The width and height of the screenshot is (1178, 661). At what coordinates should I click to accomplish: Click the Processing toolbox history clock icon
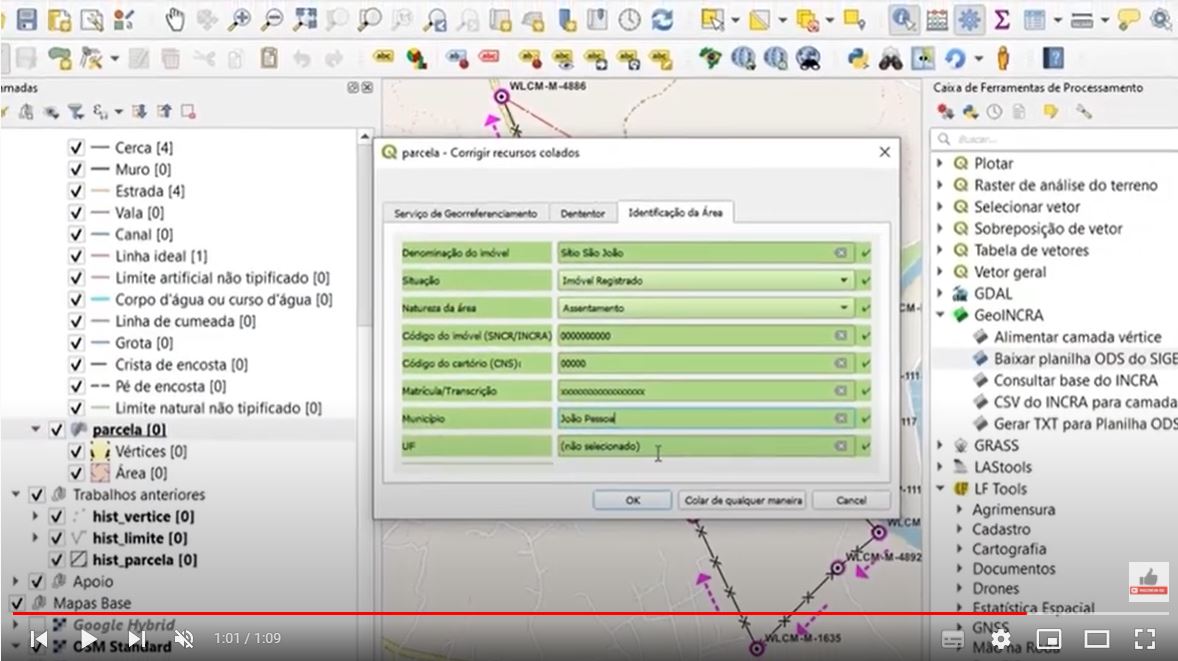pyautogui.click(x=995, y=112)
